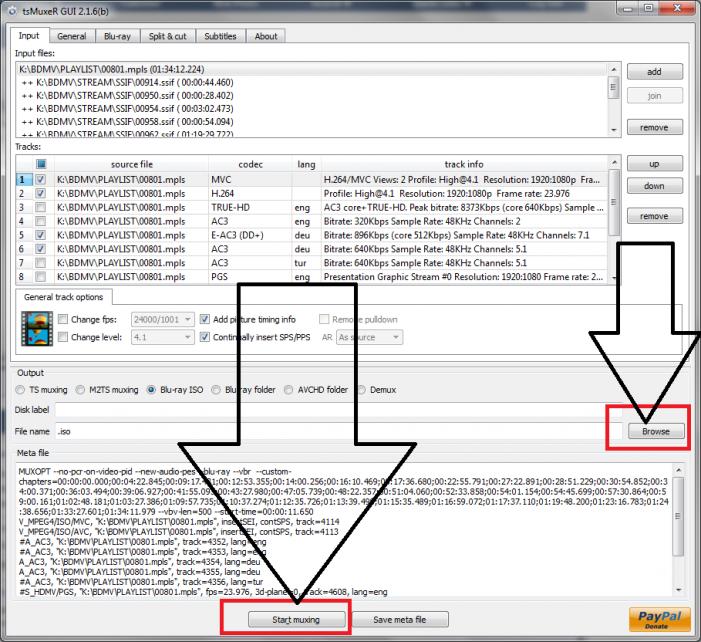
Task: Select the General track options tab
Action: tap(63, 297)
